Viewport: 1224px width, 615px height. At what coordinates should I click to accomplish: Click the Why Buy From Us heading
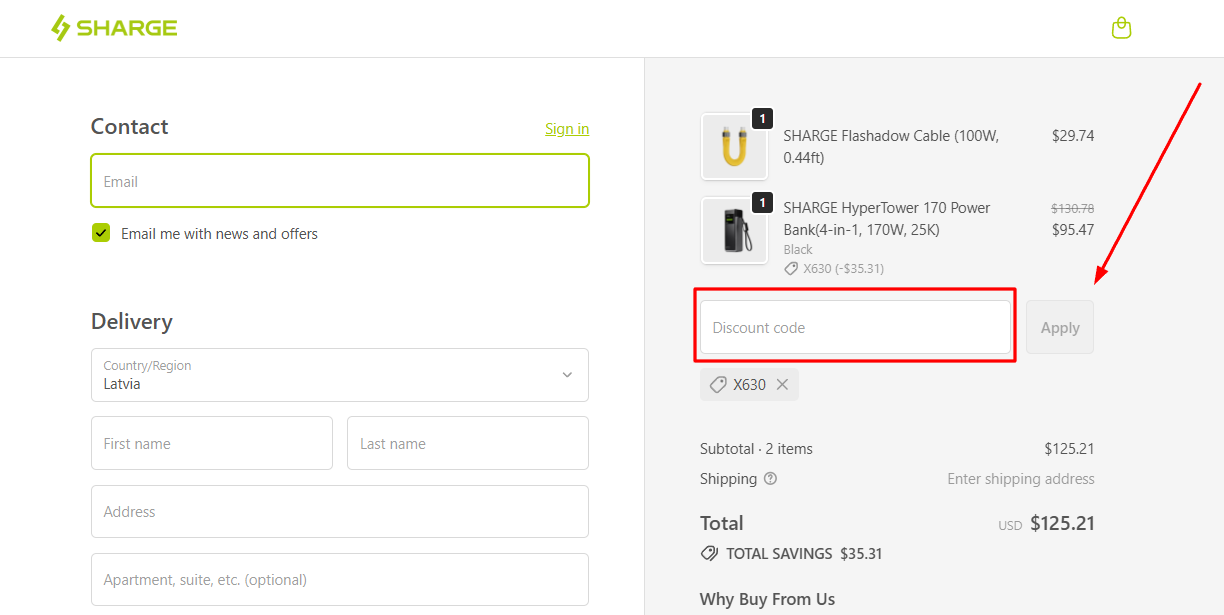(767, 599)
